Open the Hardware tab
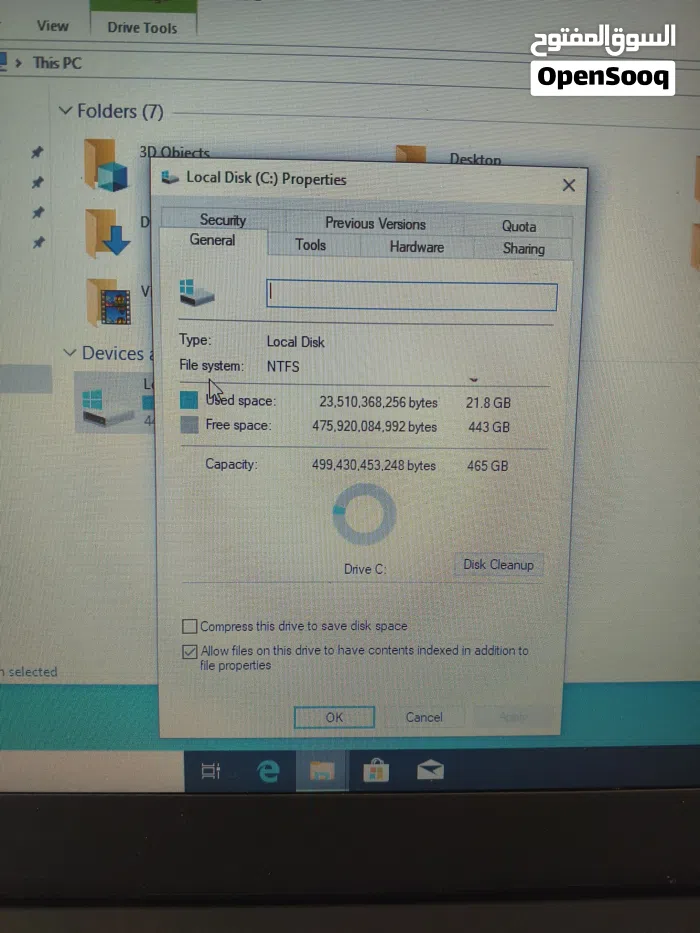Screen dimensions: 700x933 click(x=416, y=247)
